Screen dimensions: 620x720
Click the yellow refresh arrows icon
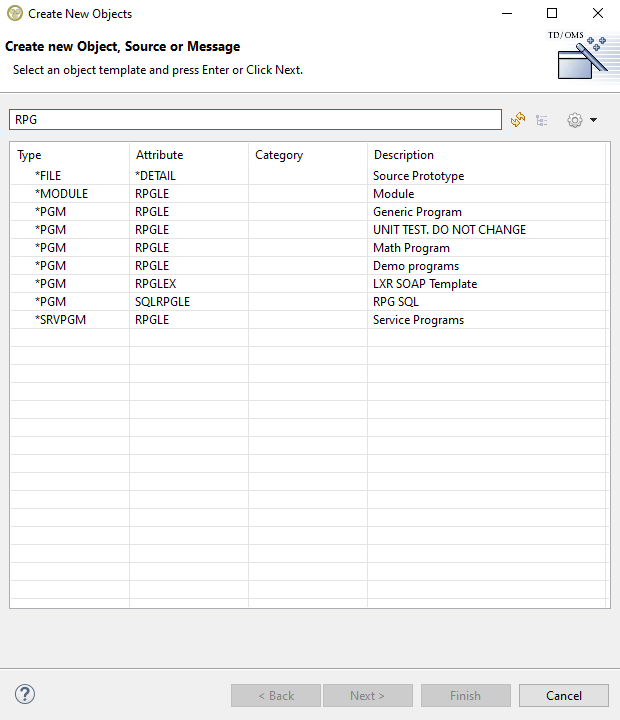518,120
